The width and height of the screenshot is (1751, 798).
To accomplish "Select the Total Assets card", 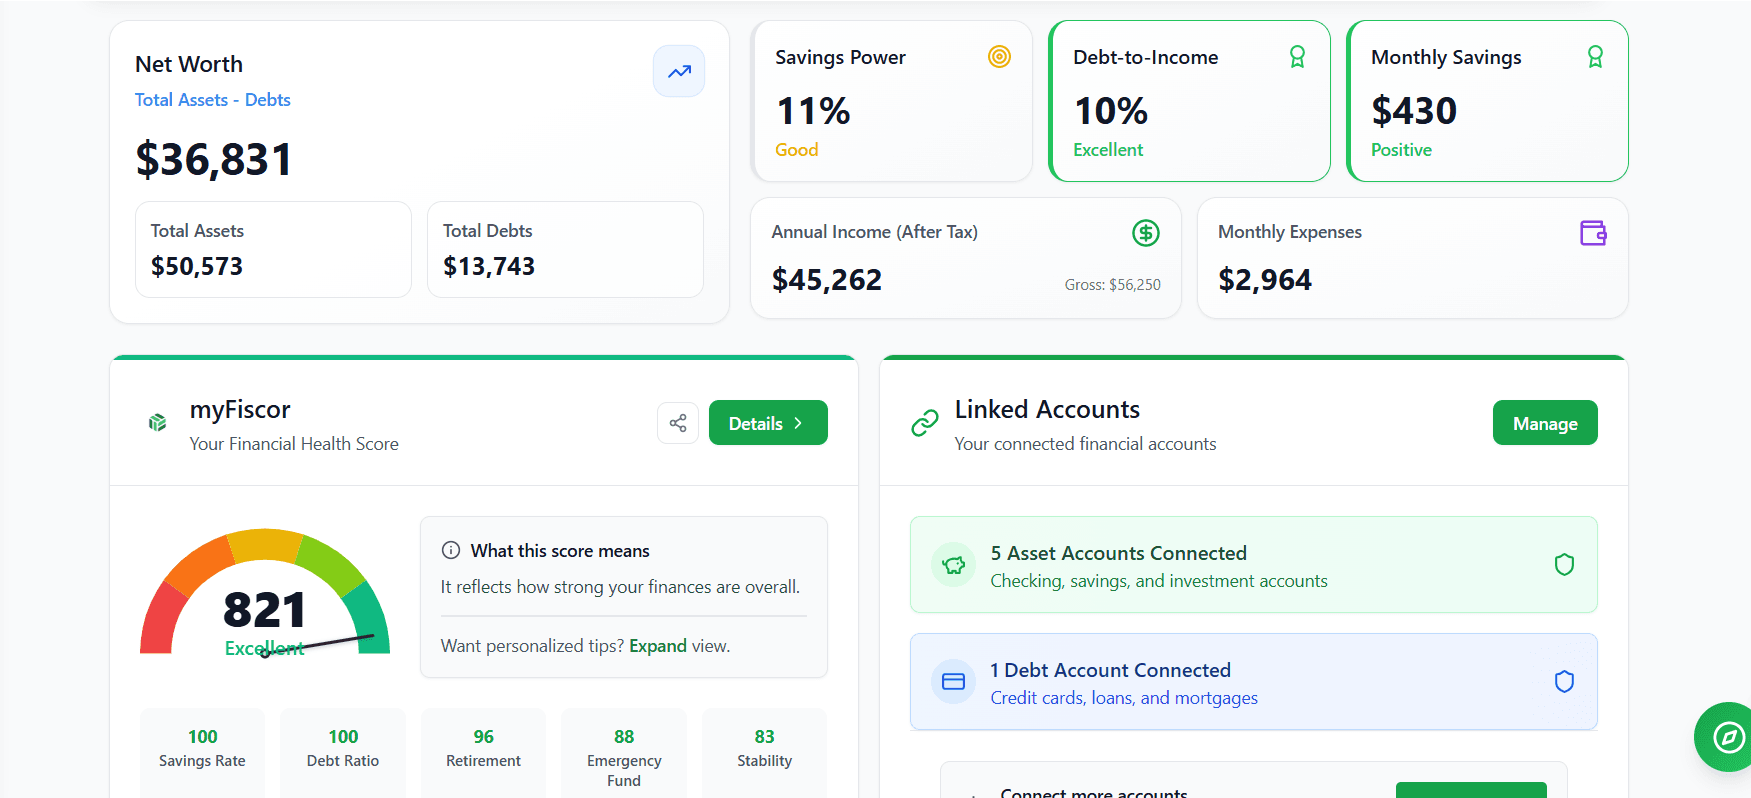I will pos(273,250).
